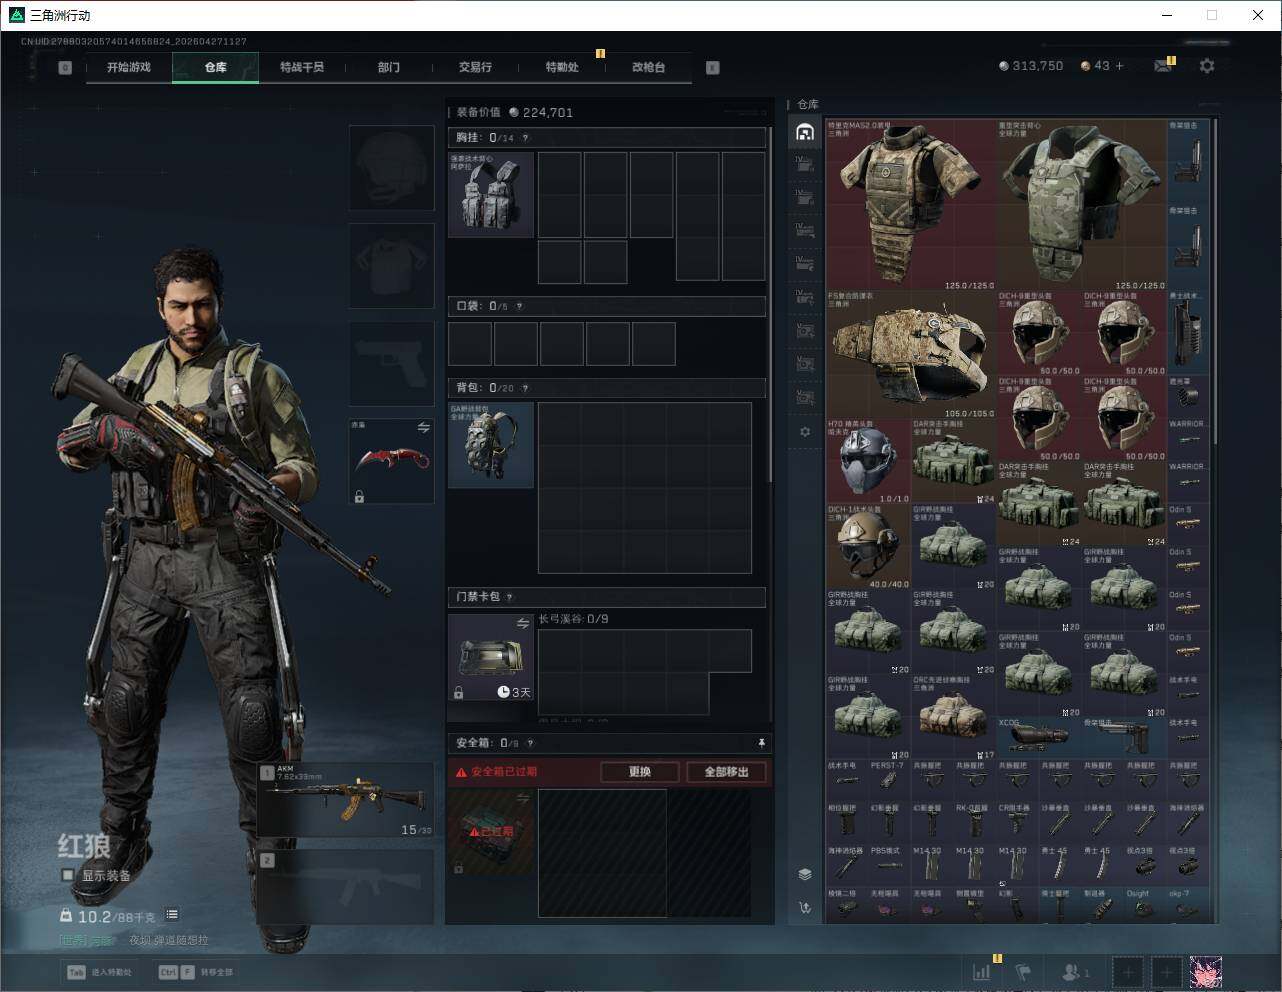Viewport: 1282px width, 992px height.
Task: Select the PERST-7 attachment in the warehouse
Action: click(889, 781)
